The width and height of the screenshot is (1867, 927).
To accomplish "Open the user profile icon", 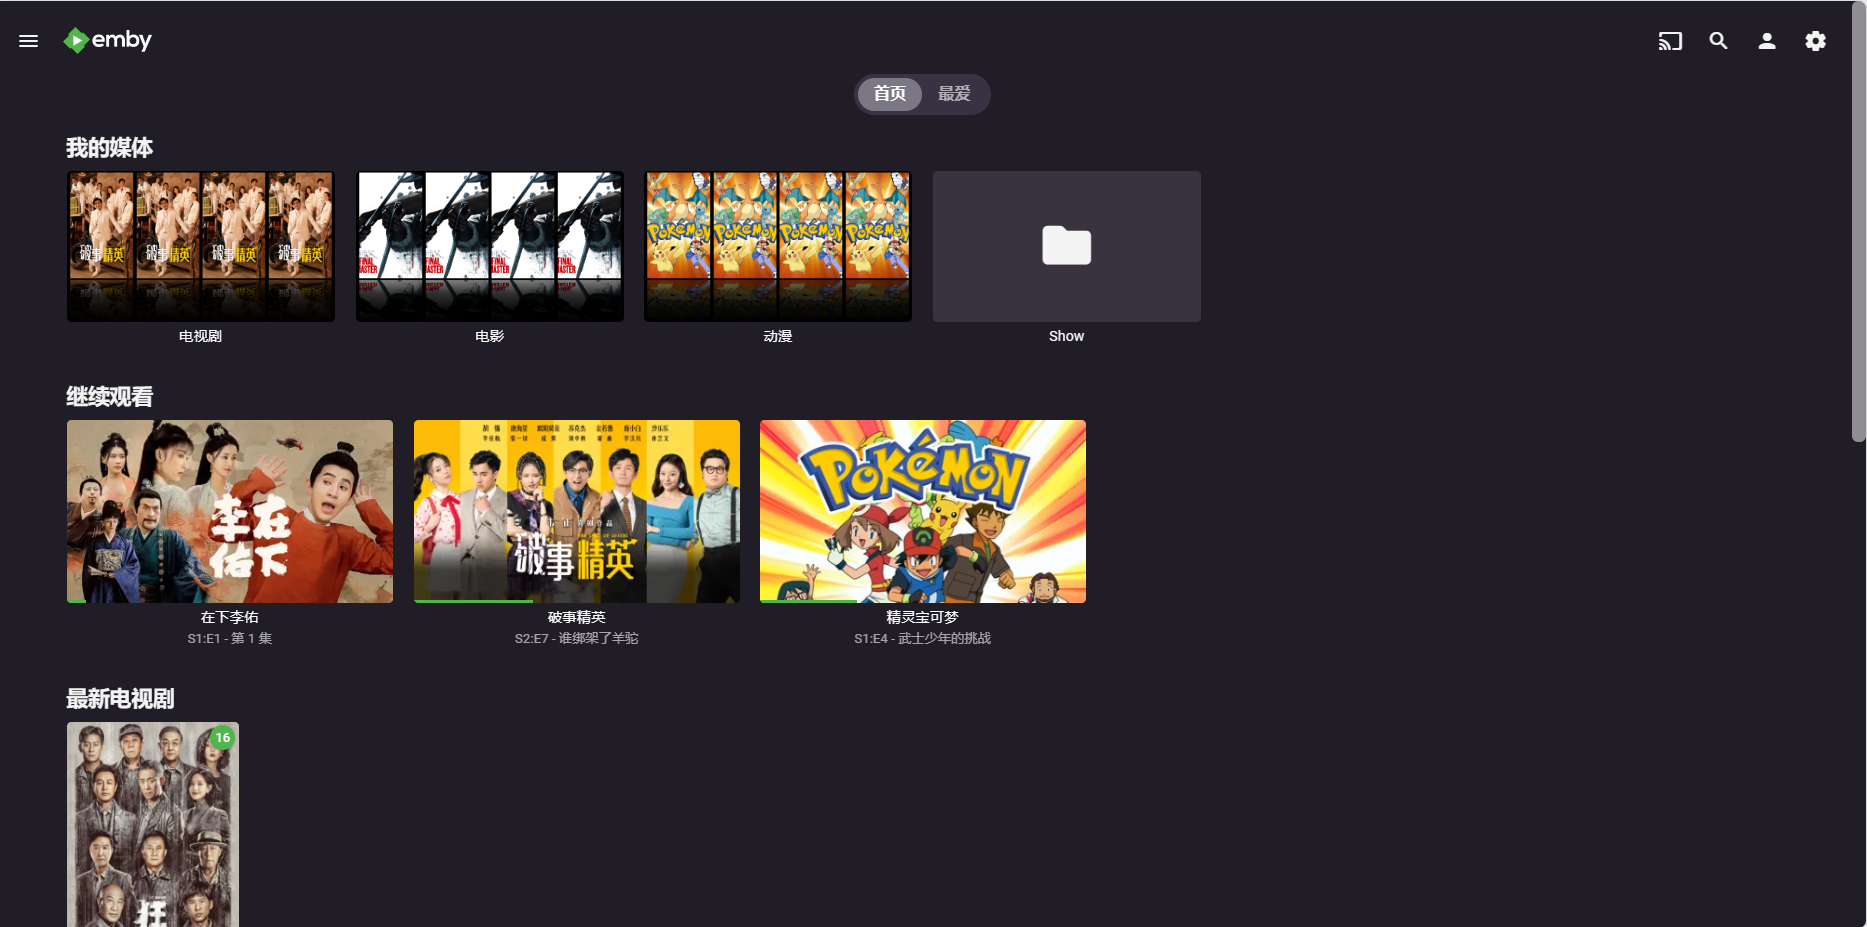I will tap(1767, 41).
